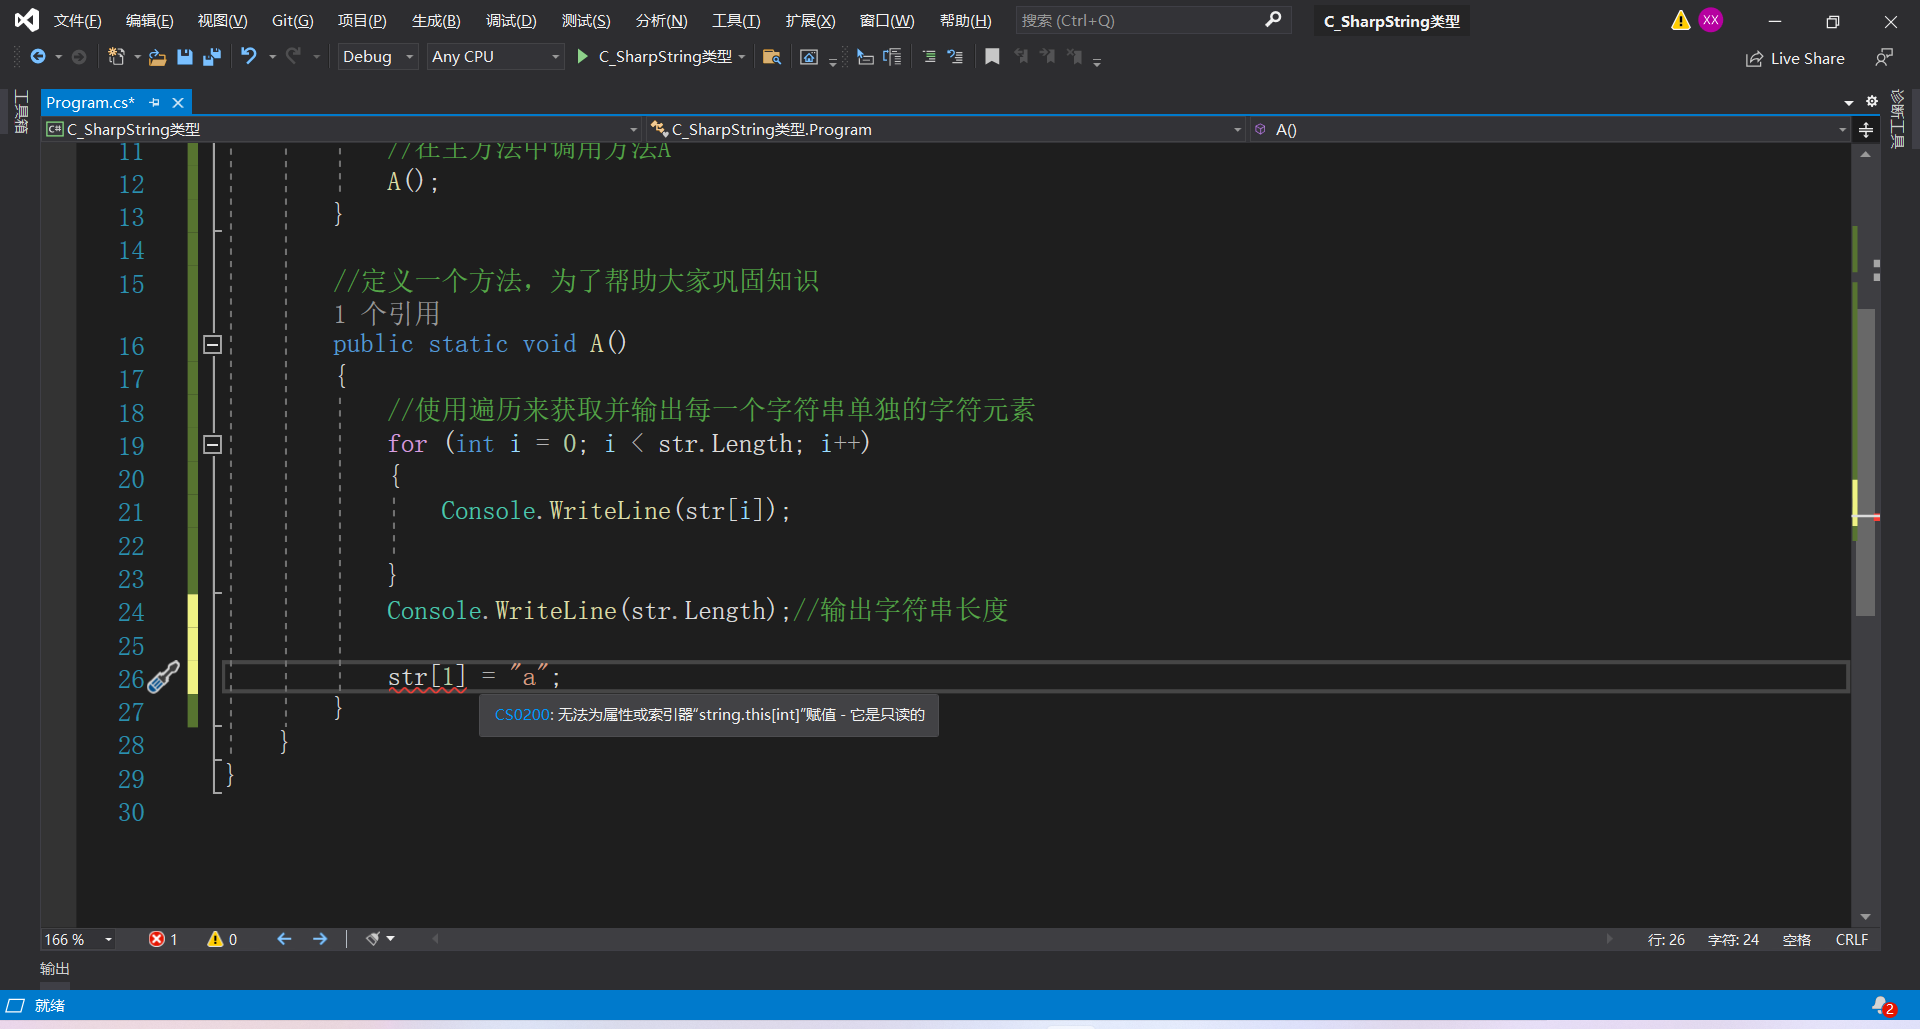1920x1029 pixels.
Task: Open the C_SharpString类型.Program class dropdown
Action: [x=946, y=130]
